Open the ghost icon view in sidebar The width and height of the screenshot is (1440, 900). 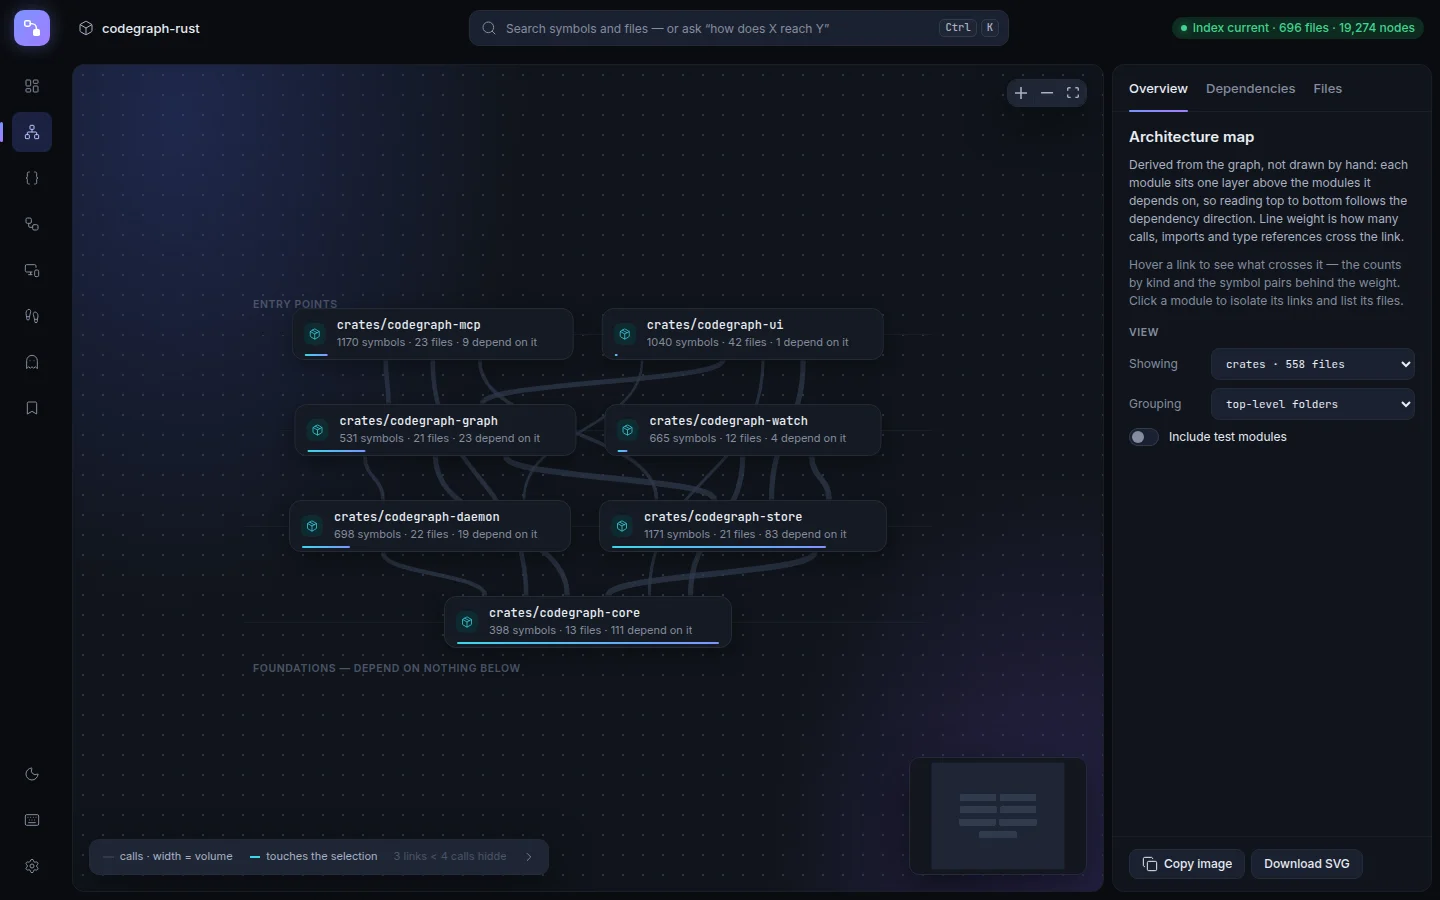click(x=32, y=362)
